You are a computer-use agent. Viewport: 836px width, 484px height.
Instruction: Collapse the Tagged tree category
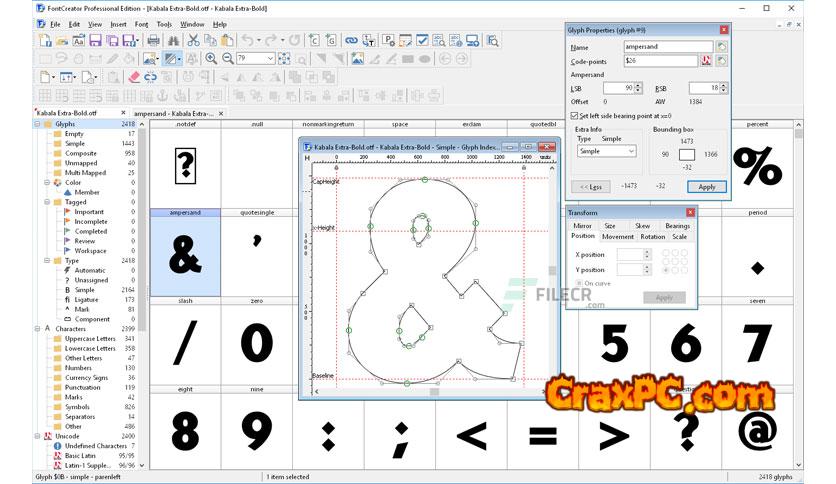(37, 202)
